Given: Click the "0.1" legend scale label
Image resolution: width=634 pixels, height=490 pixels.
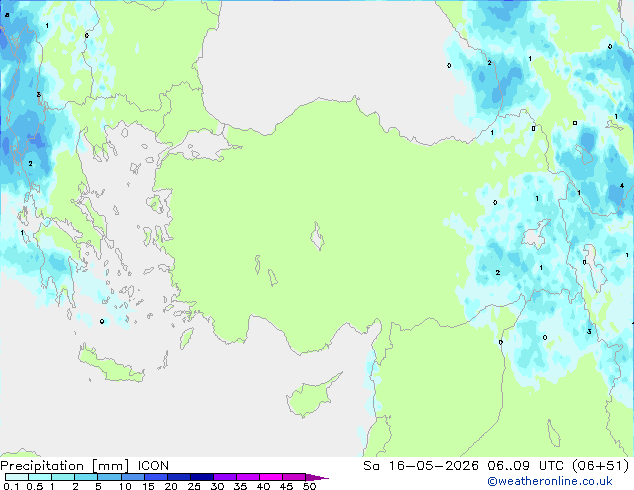Looking at the screenshot, I should [11, 486].
